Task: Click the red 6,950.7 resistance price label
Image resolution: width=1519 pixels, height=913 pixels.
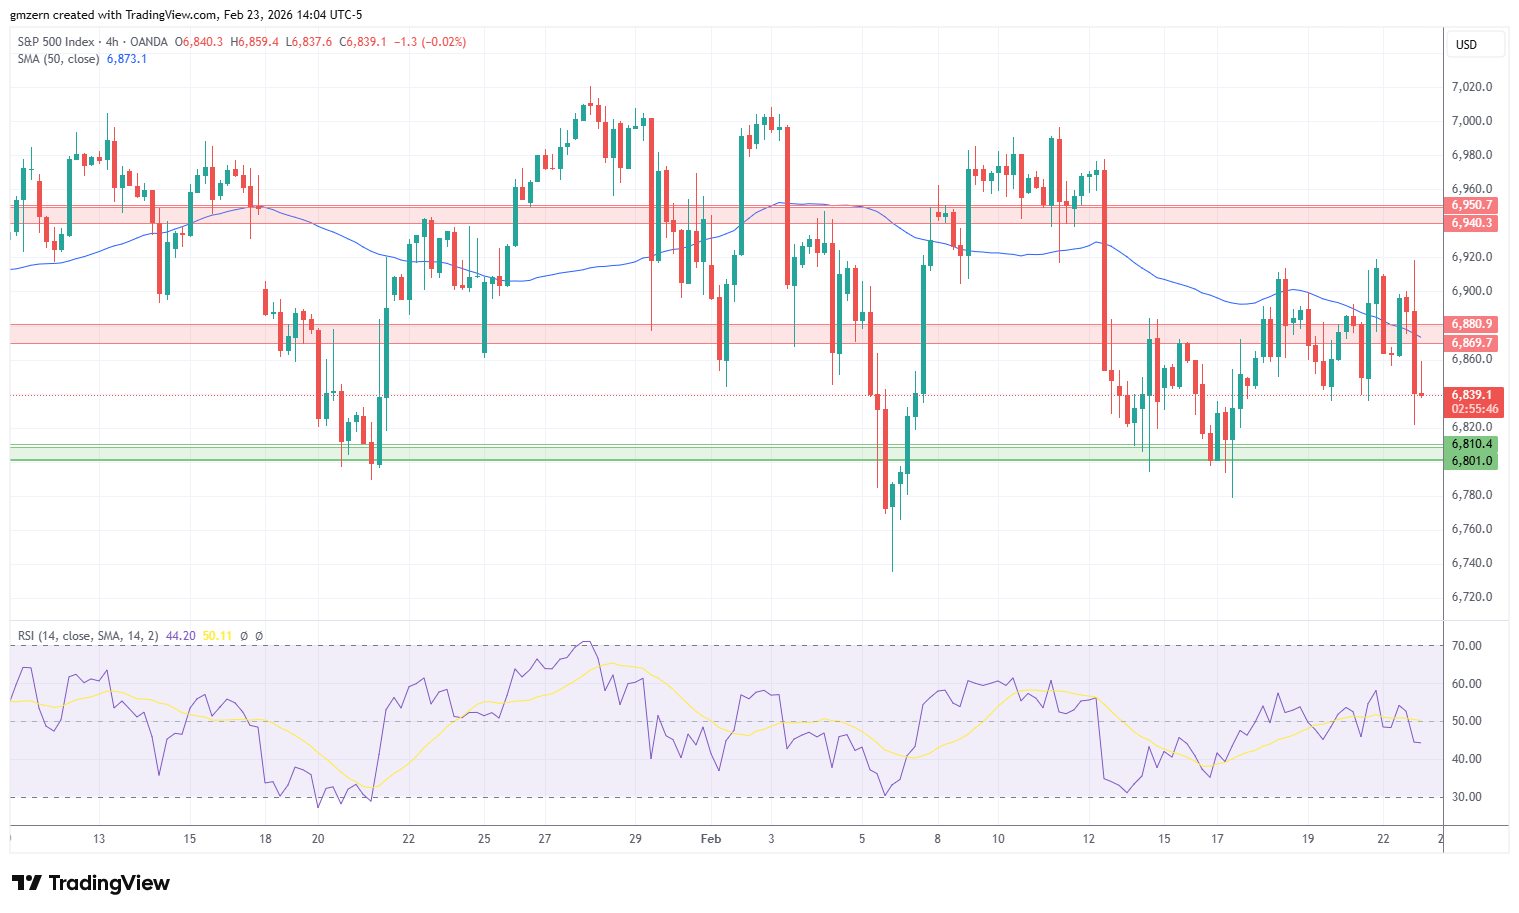Action: pos(1472,206)
